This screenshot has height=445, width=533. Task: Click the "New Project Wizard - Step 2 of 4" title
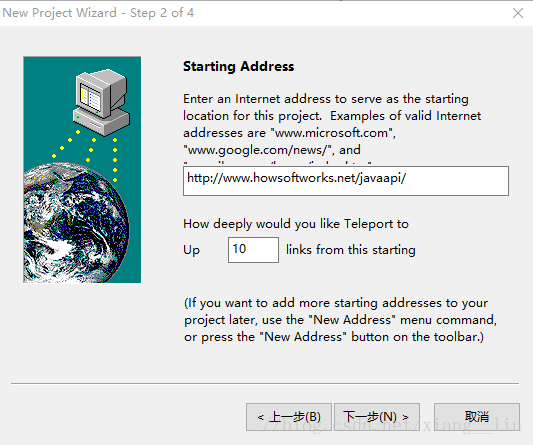(x=98, y=13)
